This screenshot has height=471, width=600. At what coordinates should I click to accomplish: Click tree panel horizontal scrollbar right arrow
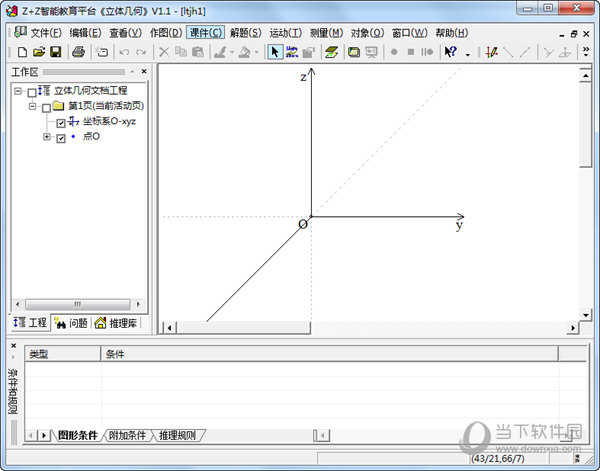click(138, 304)
